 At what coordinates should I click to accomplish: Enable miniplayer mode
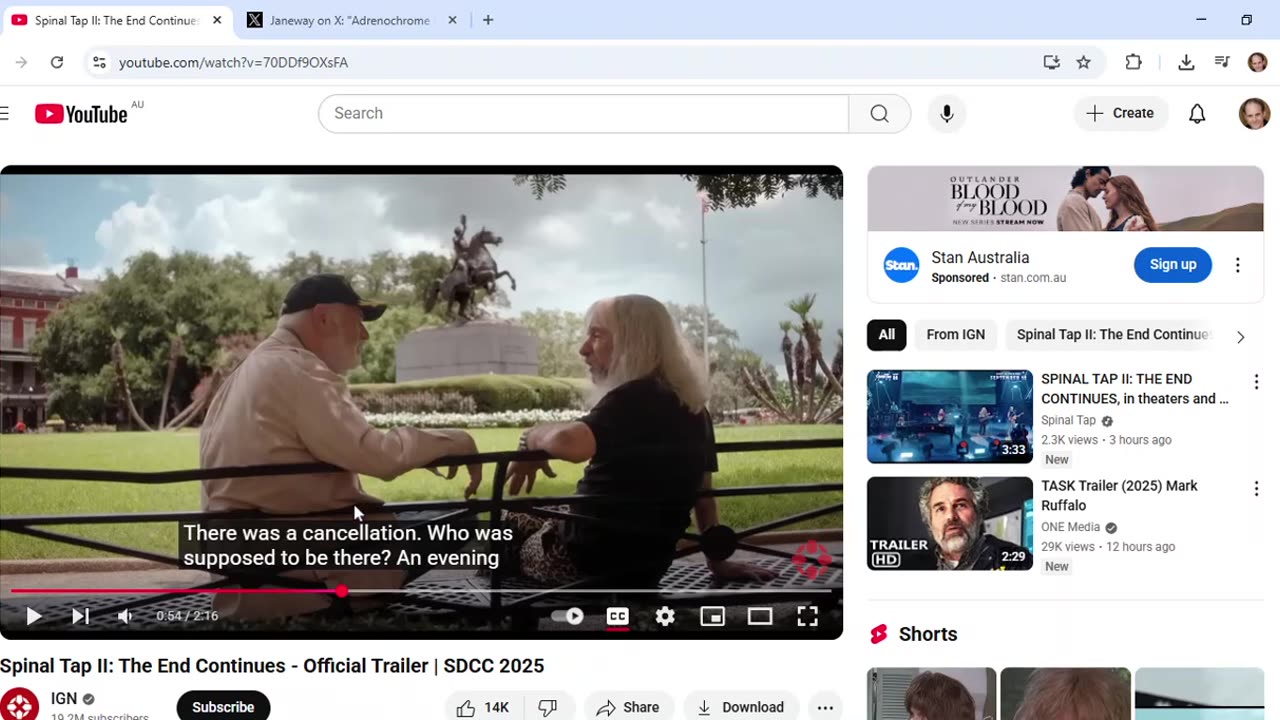712,616
